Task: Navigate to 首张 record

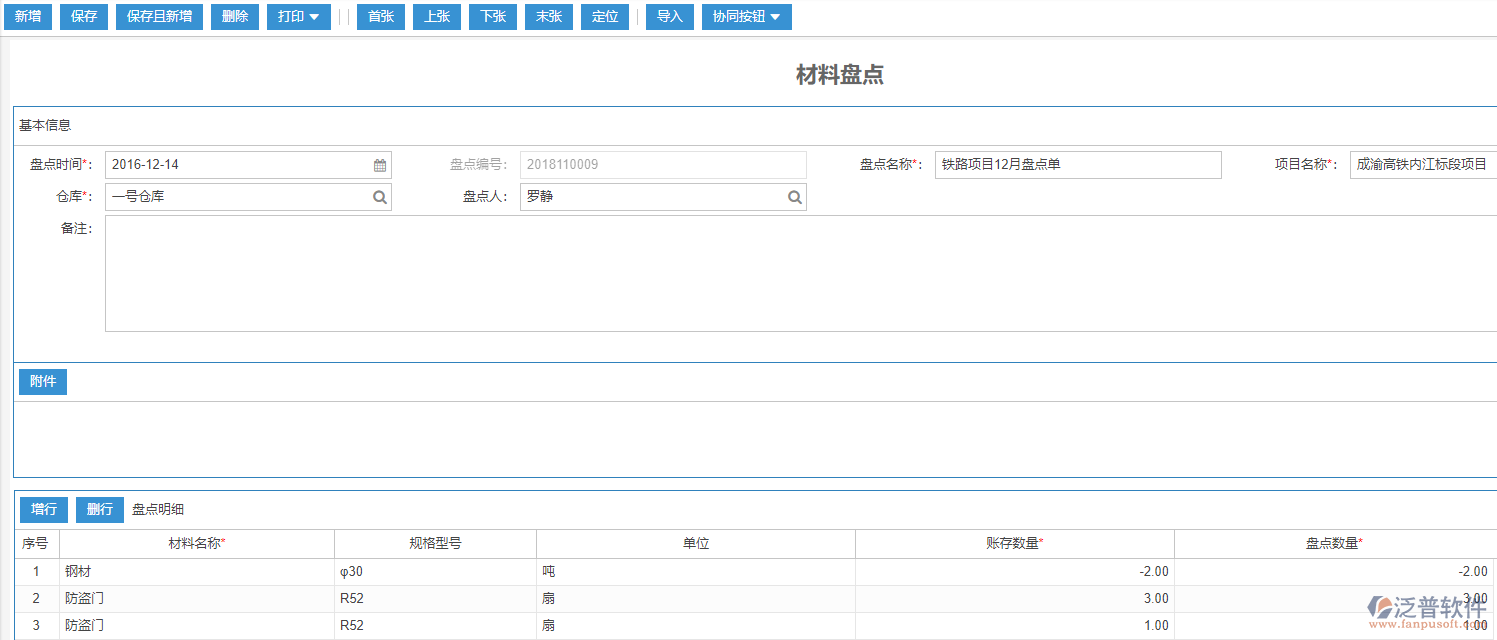Action: coord(380,16)
